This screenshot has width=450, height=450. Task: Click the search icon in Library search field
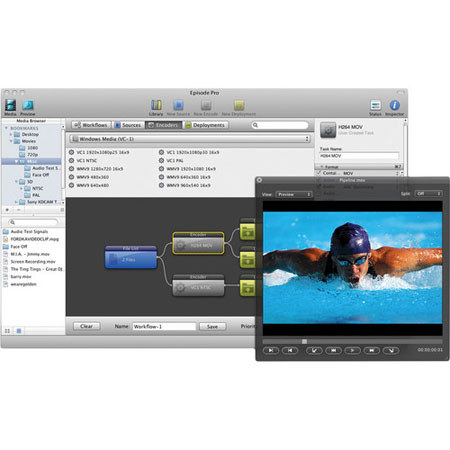point(255,125)
